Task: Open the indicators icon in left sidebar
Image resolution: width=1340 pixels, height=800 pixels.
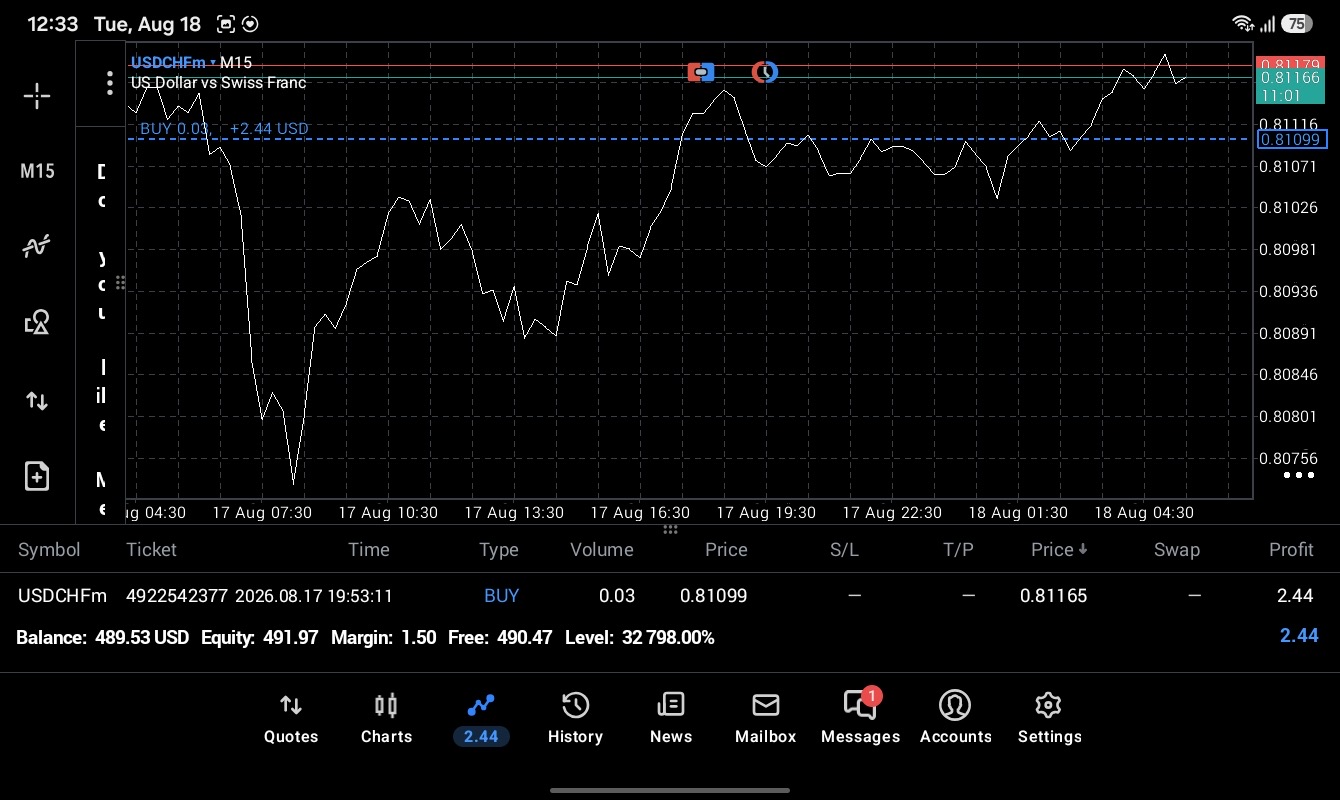Action: coord(37,246)
